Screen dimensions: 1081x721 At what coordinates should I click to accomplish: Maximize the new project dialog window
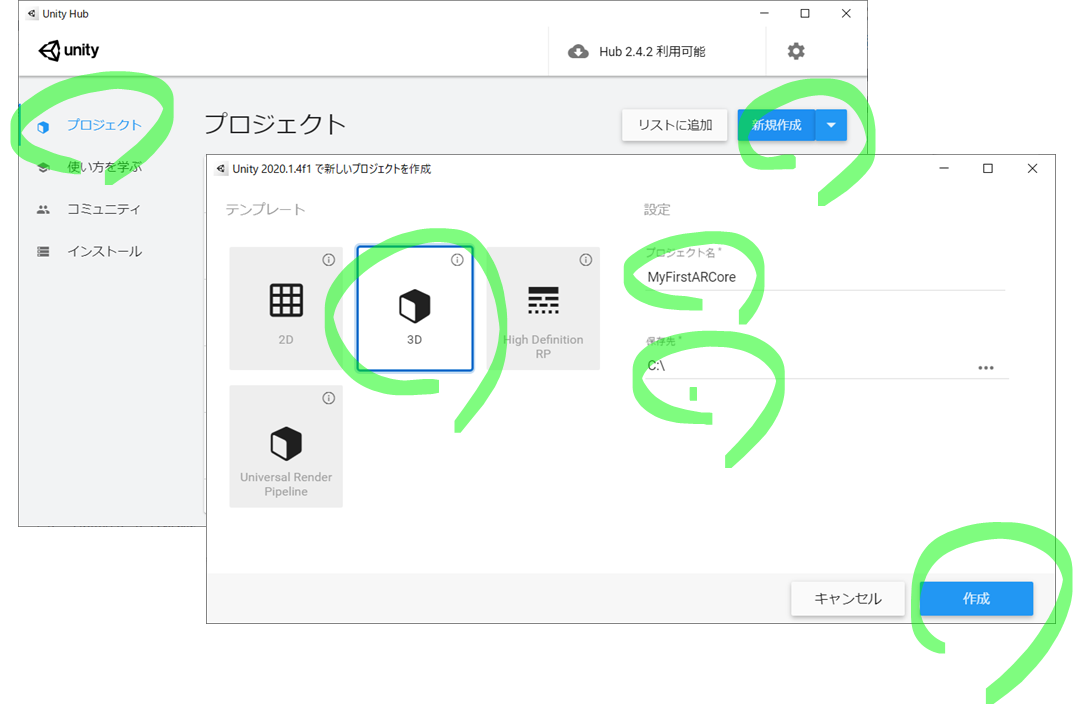[988, 169]
